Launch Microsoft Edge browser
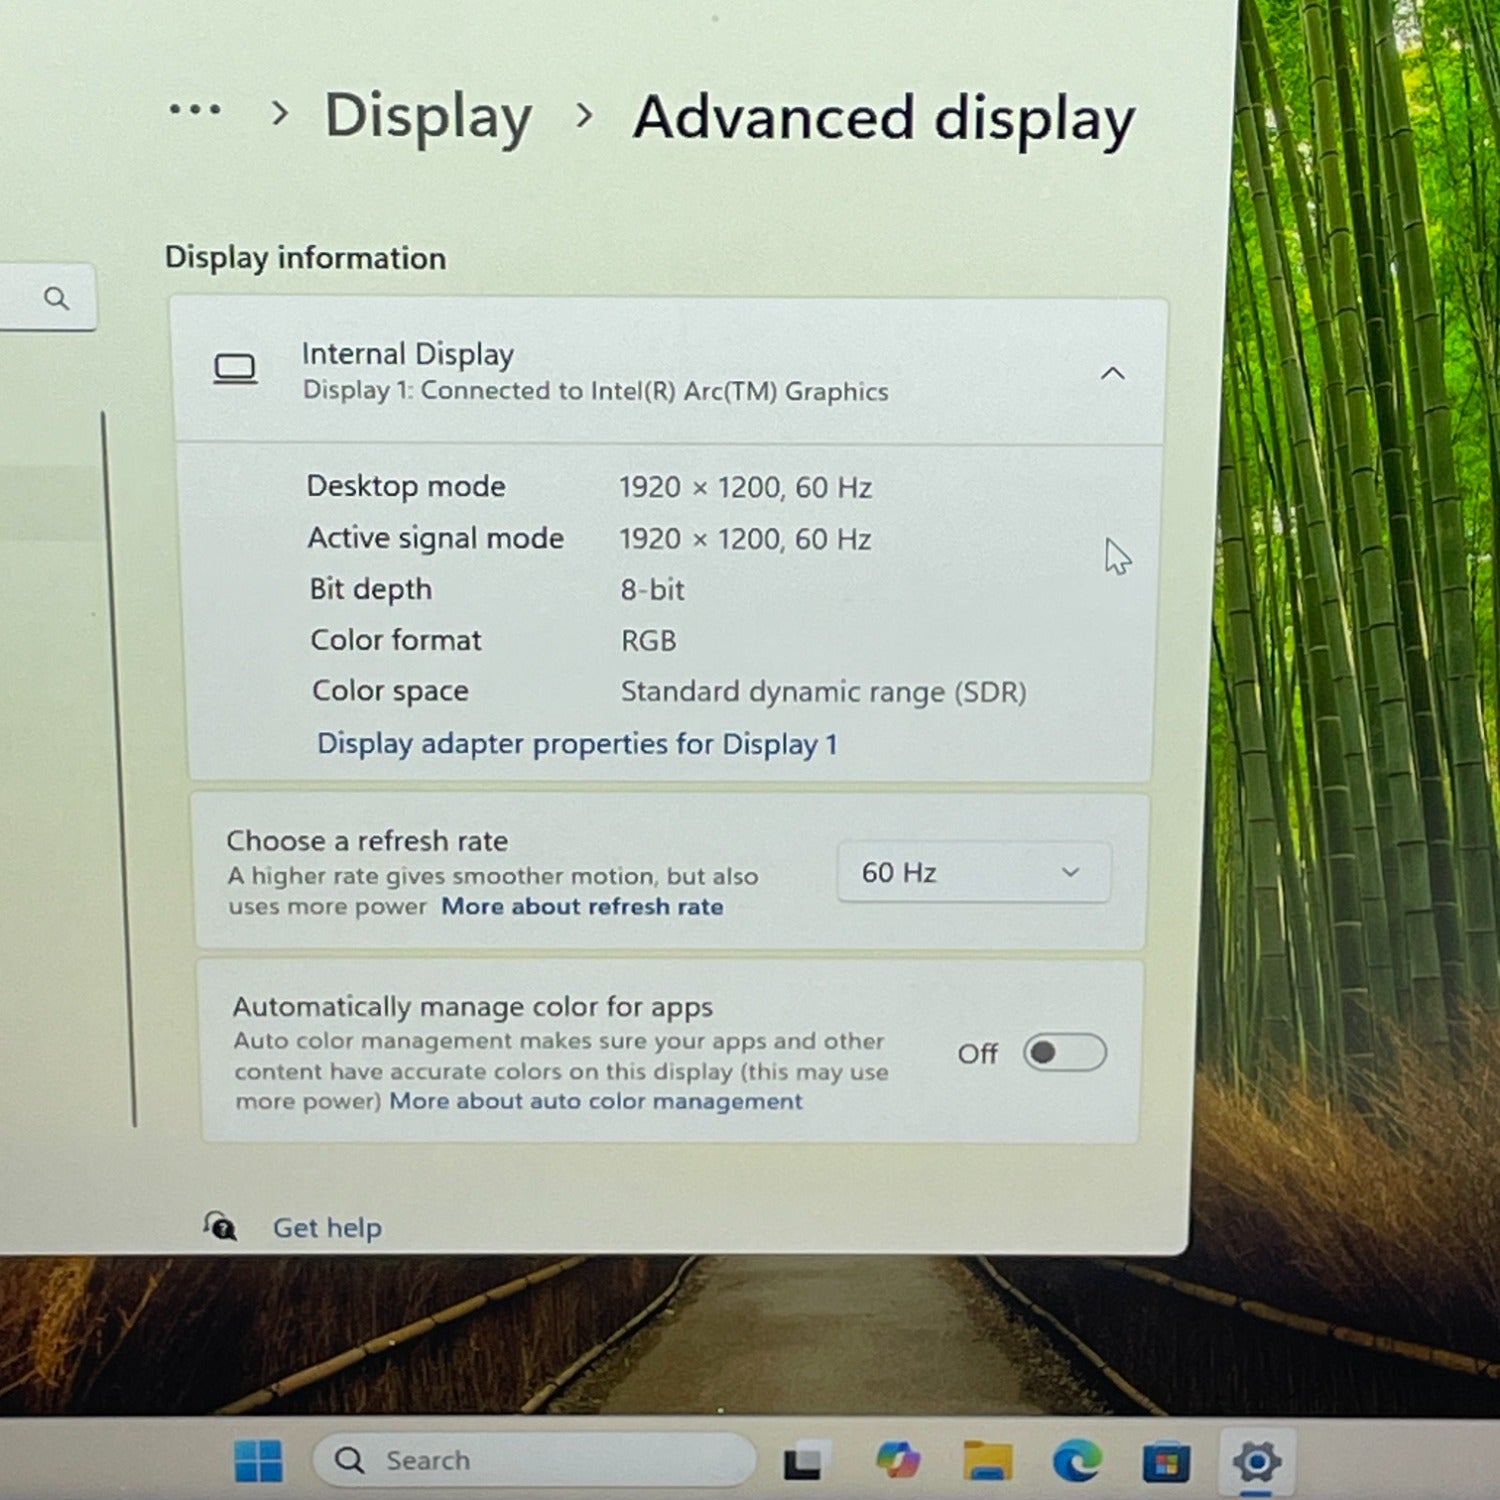The height and width of the screenshot is (1500, 1500). tap(1077, 1461)
